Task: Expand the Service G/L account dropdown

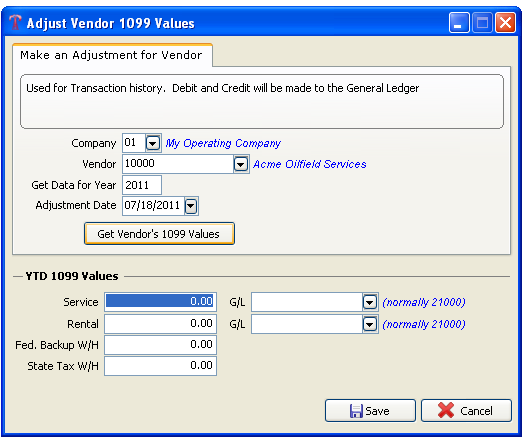Action: coord(370,302)
